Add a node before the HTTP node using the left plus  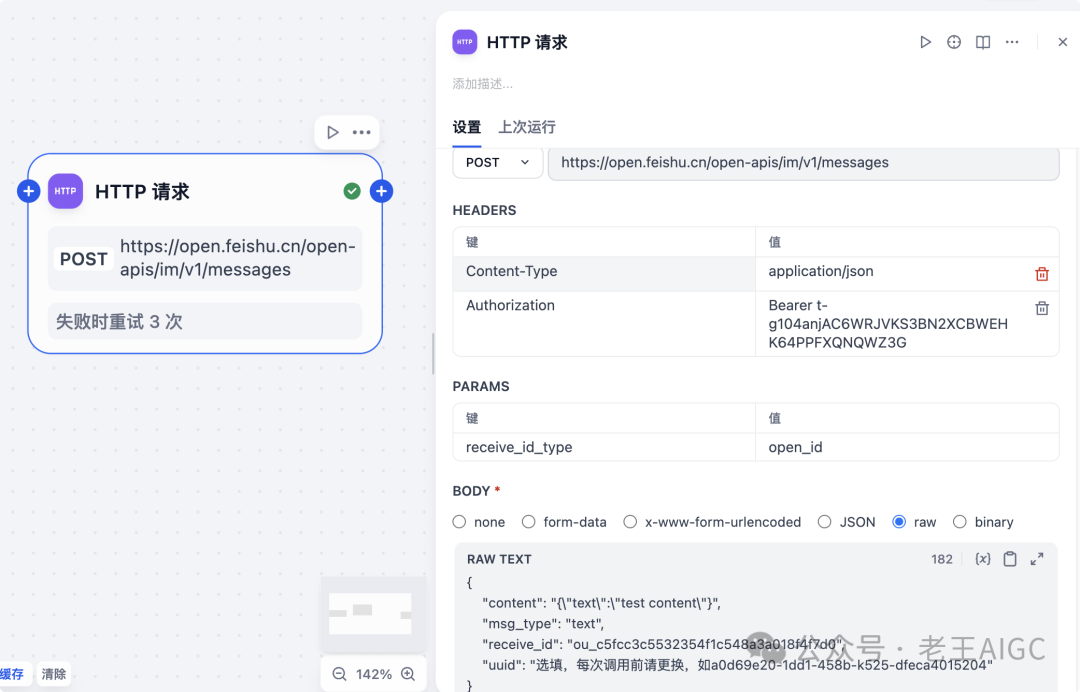pyautogui.click(x=28, y=191)
